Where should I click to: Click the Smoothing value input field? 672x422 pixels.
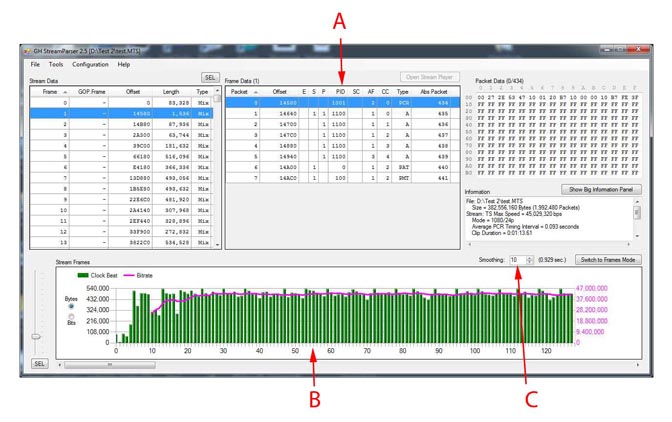click(x=516, y=260)
